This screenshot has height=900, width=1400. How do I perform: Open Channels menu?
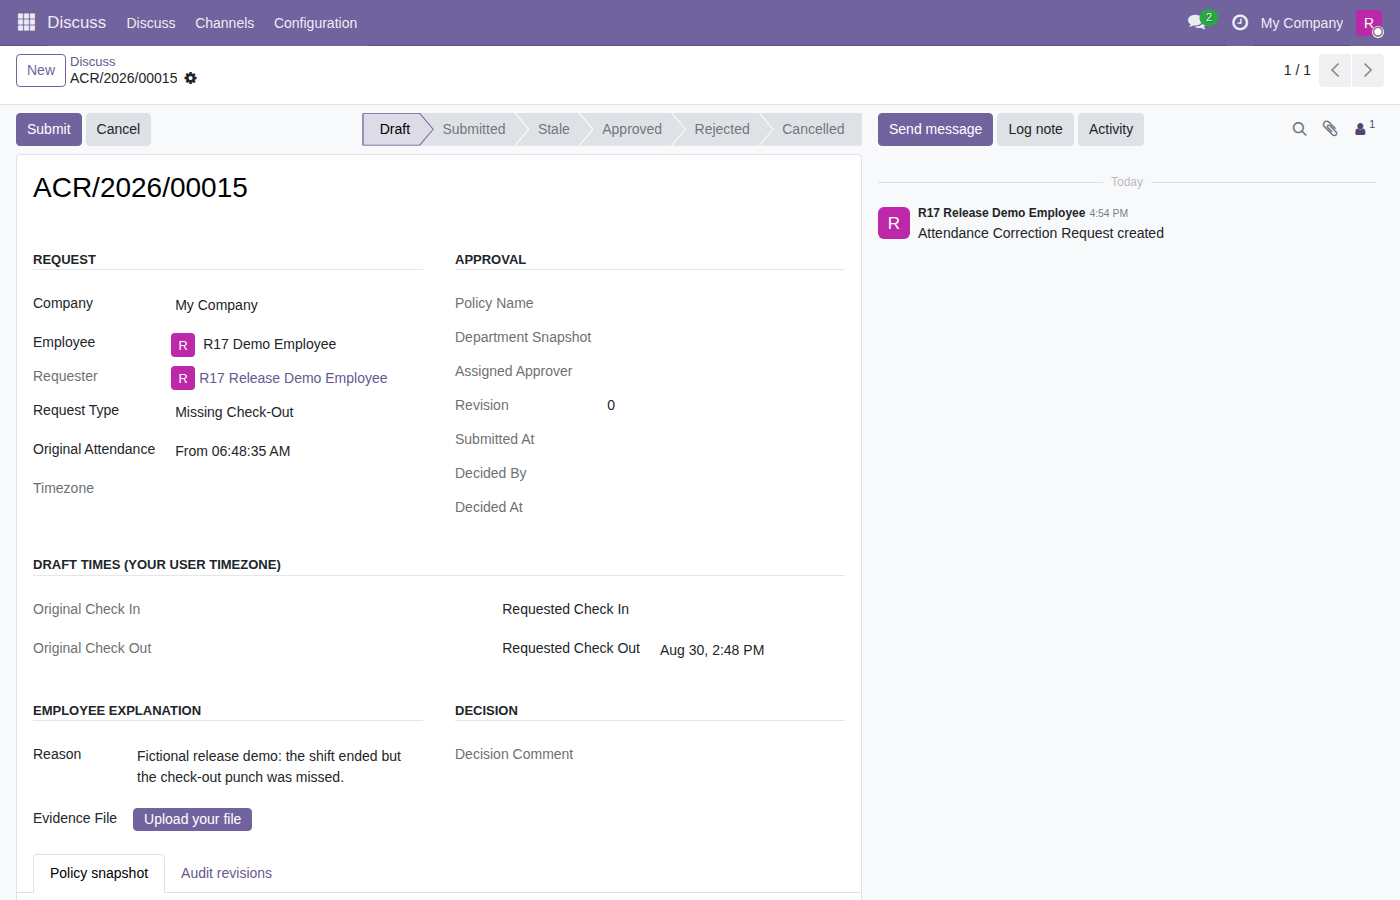tap(224, 22)
